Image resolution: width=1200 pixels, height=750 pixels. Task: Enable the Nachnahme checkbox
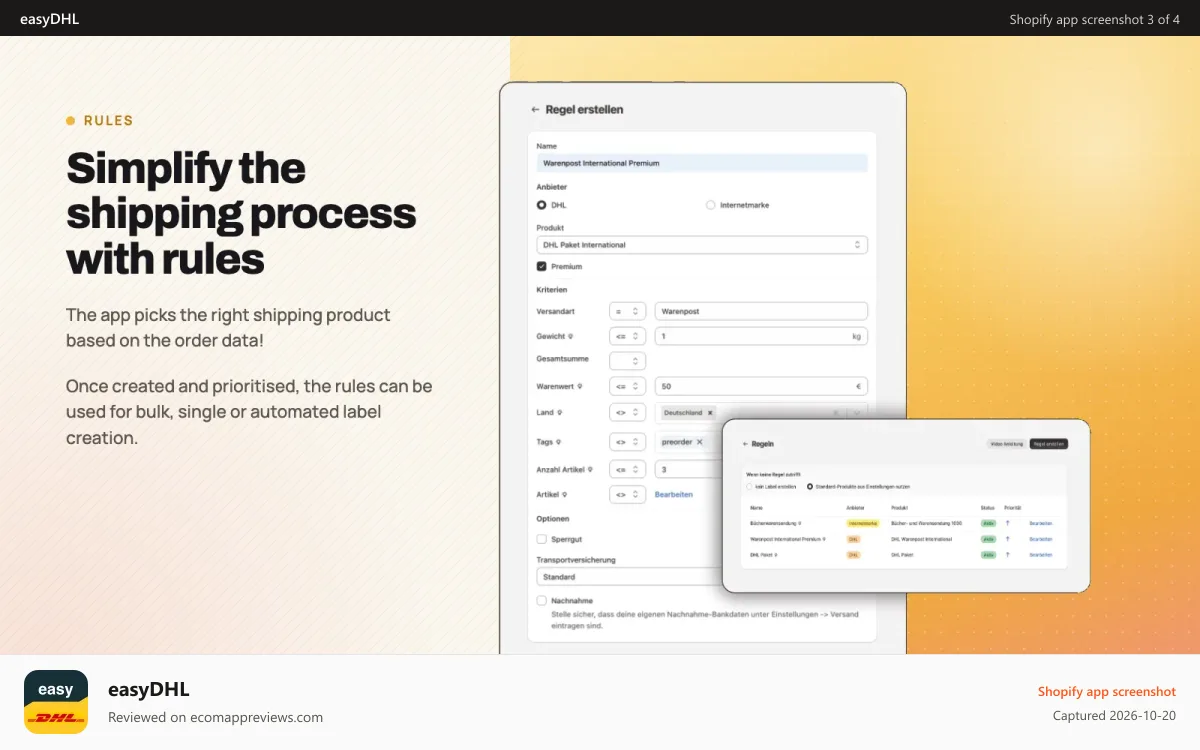541,601
